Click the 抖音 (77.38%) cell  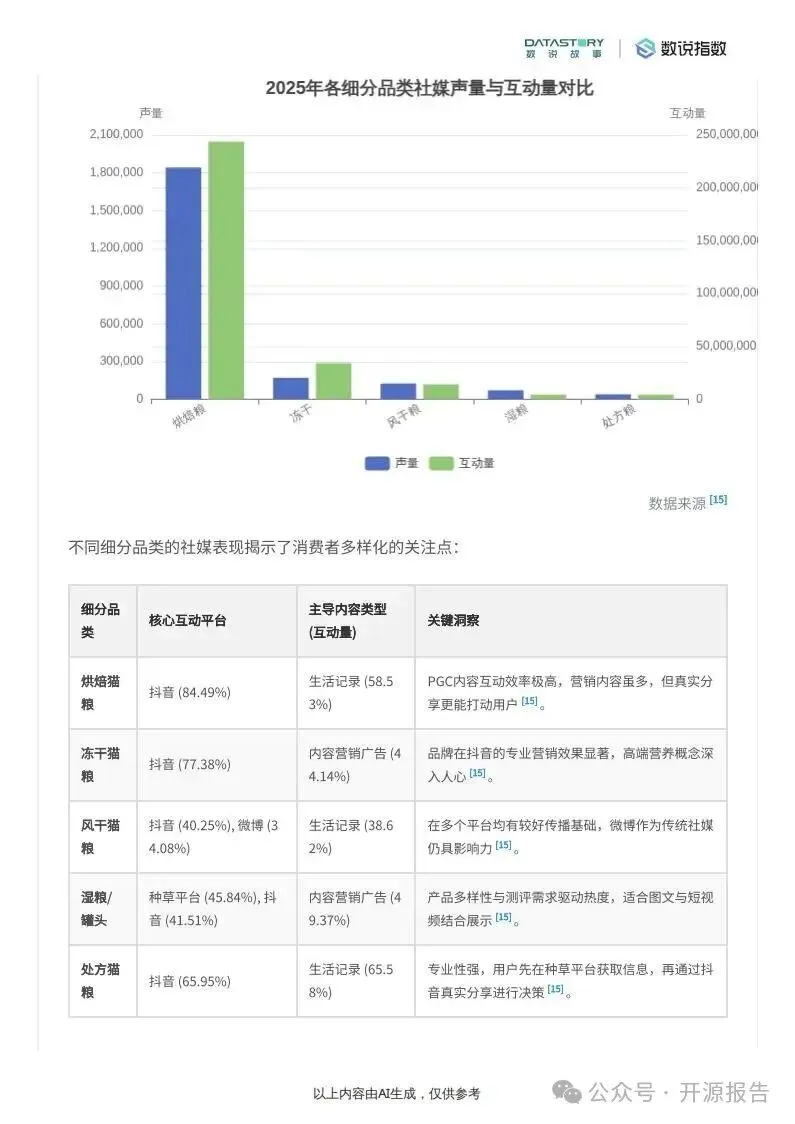(x=216, y=765)
